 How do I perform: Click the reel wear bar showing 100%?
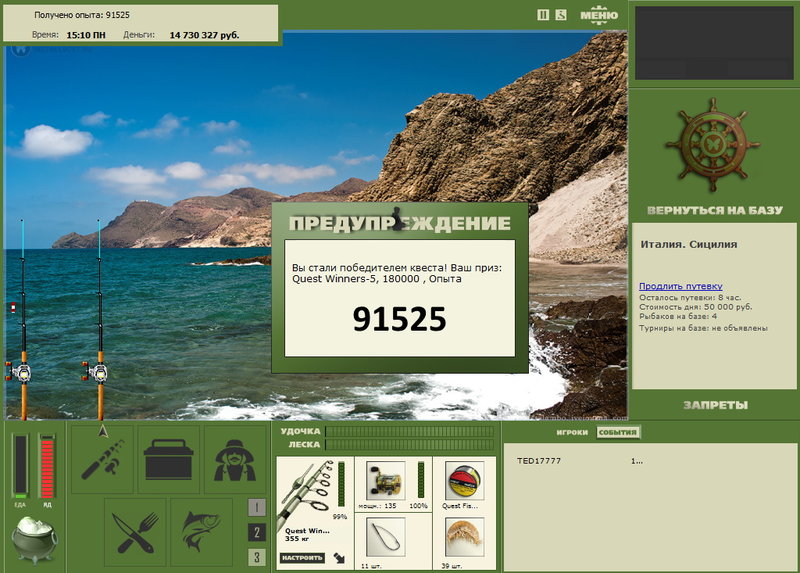pos(421,480)
